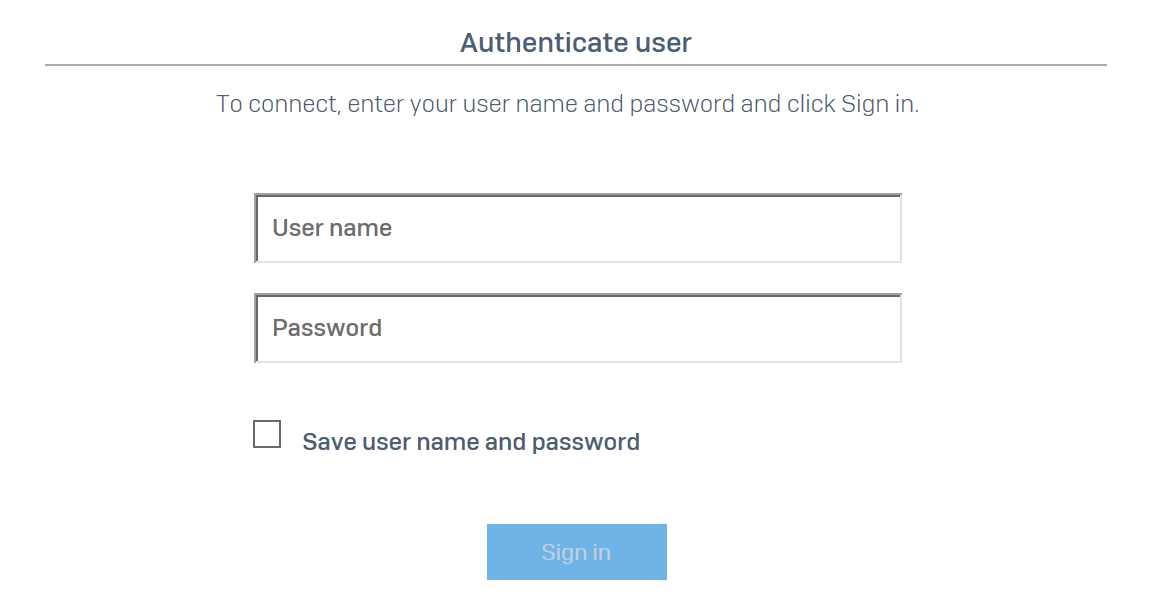This screenshot has height=596, width=1151.
Task: Click the divider line under Authenticate user
Action: point(576,65)
